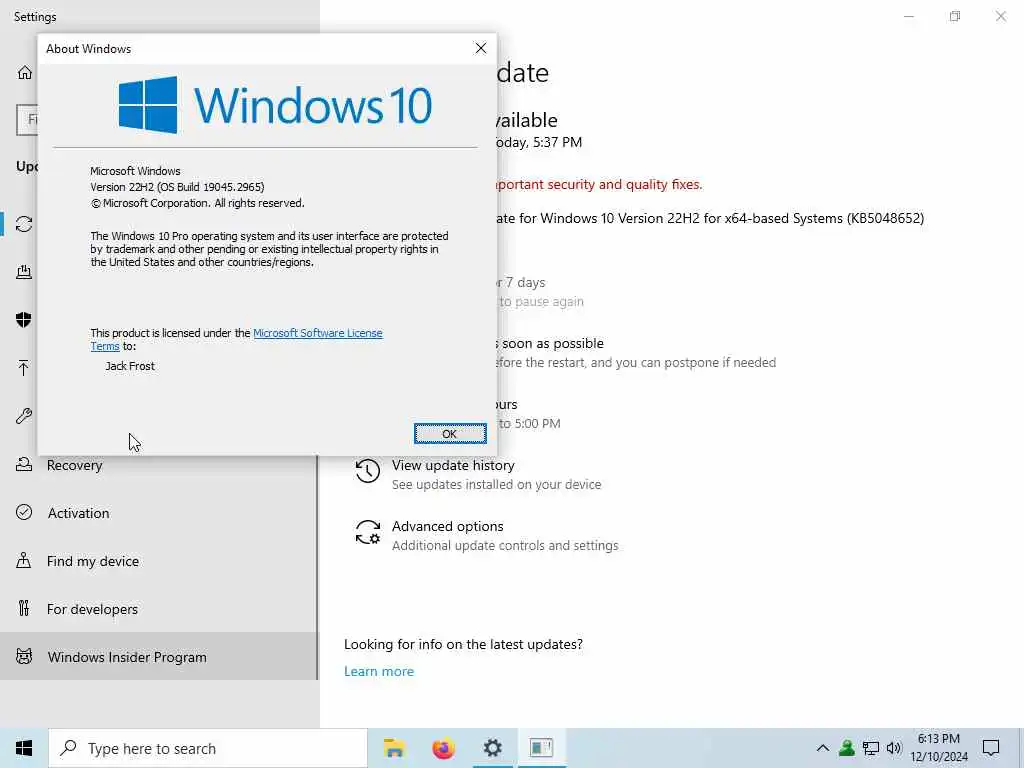This screenshot has height=768, width=1024.
Task: Click the Settings gear taskbar icon
Action: [492, 748]
